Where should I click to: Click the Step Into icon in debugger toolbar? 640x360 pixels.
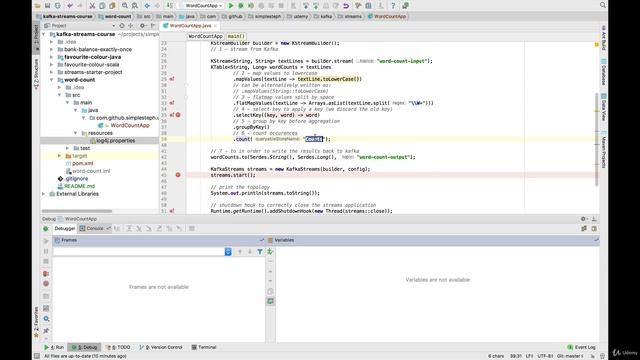click(139, 229)
